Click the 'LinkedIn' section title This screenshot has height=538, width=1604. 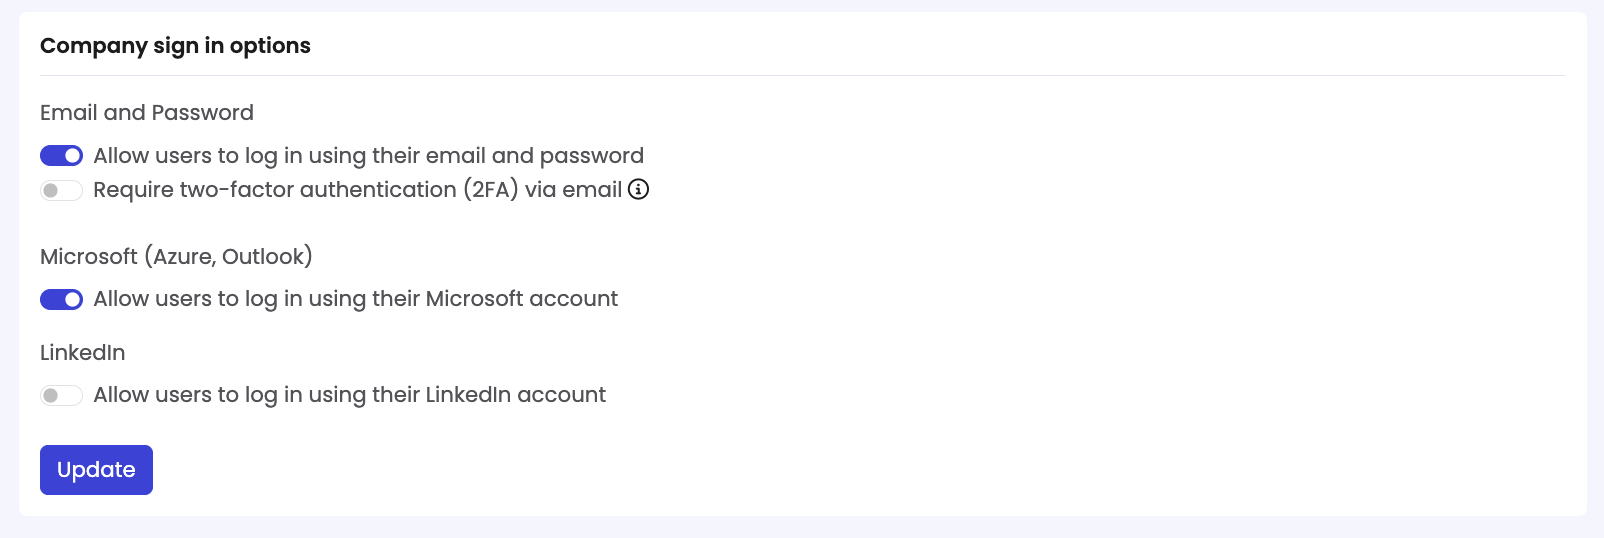tap(83, 353)
